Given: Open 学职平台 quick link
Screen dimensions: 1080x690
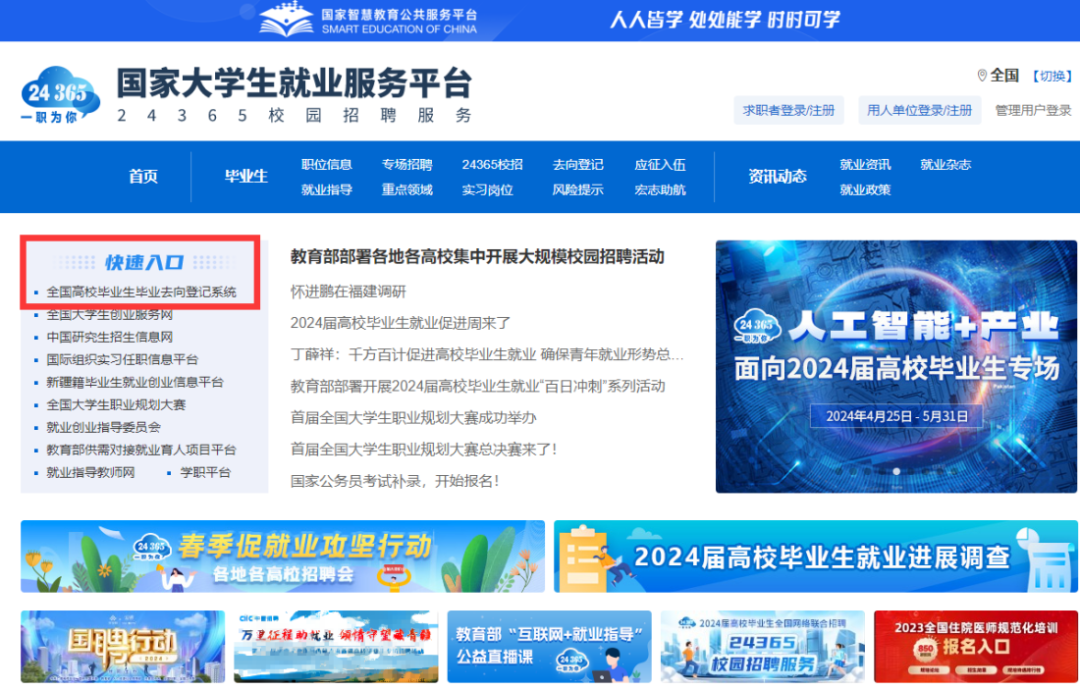Looking at the screenshot, I should (205, 472).
